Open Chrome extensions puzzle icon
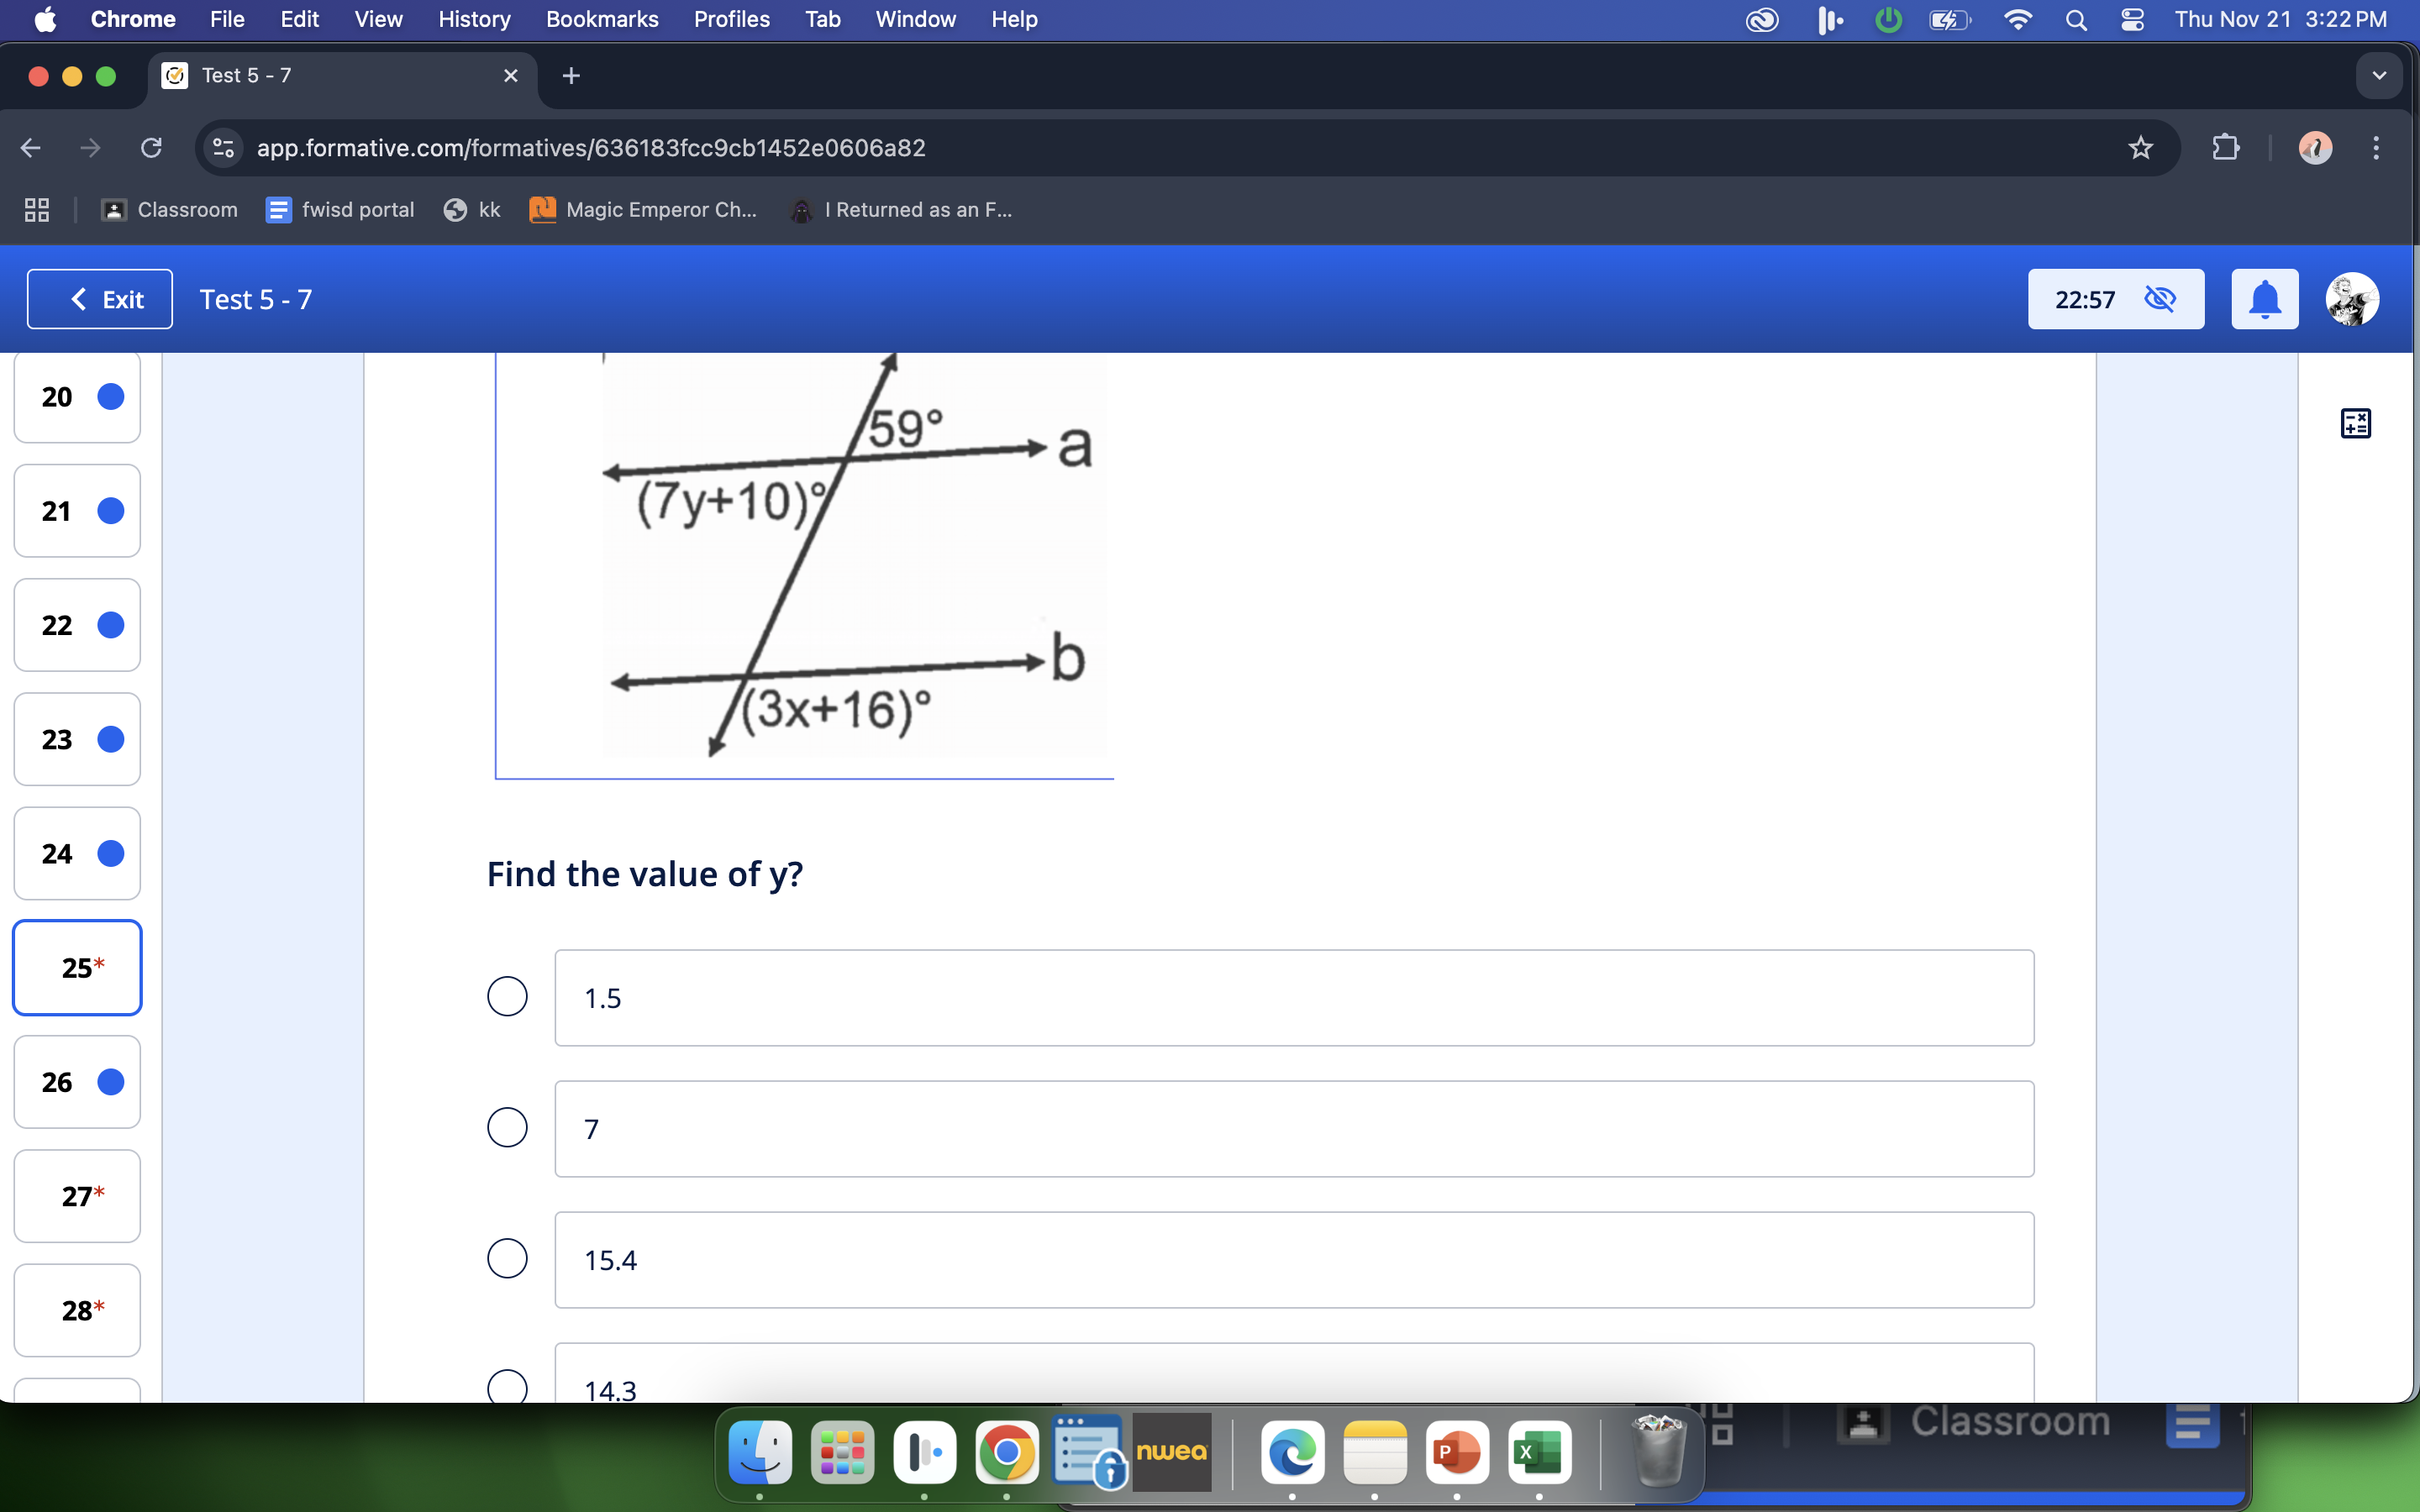The height and width of the screenshot is (1512, 2420). (x=2225, y=148)
